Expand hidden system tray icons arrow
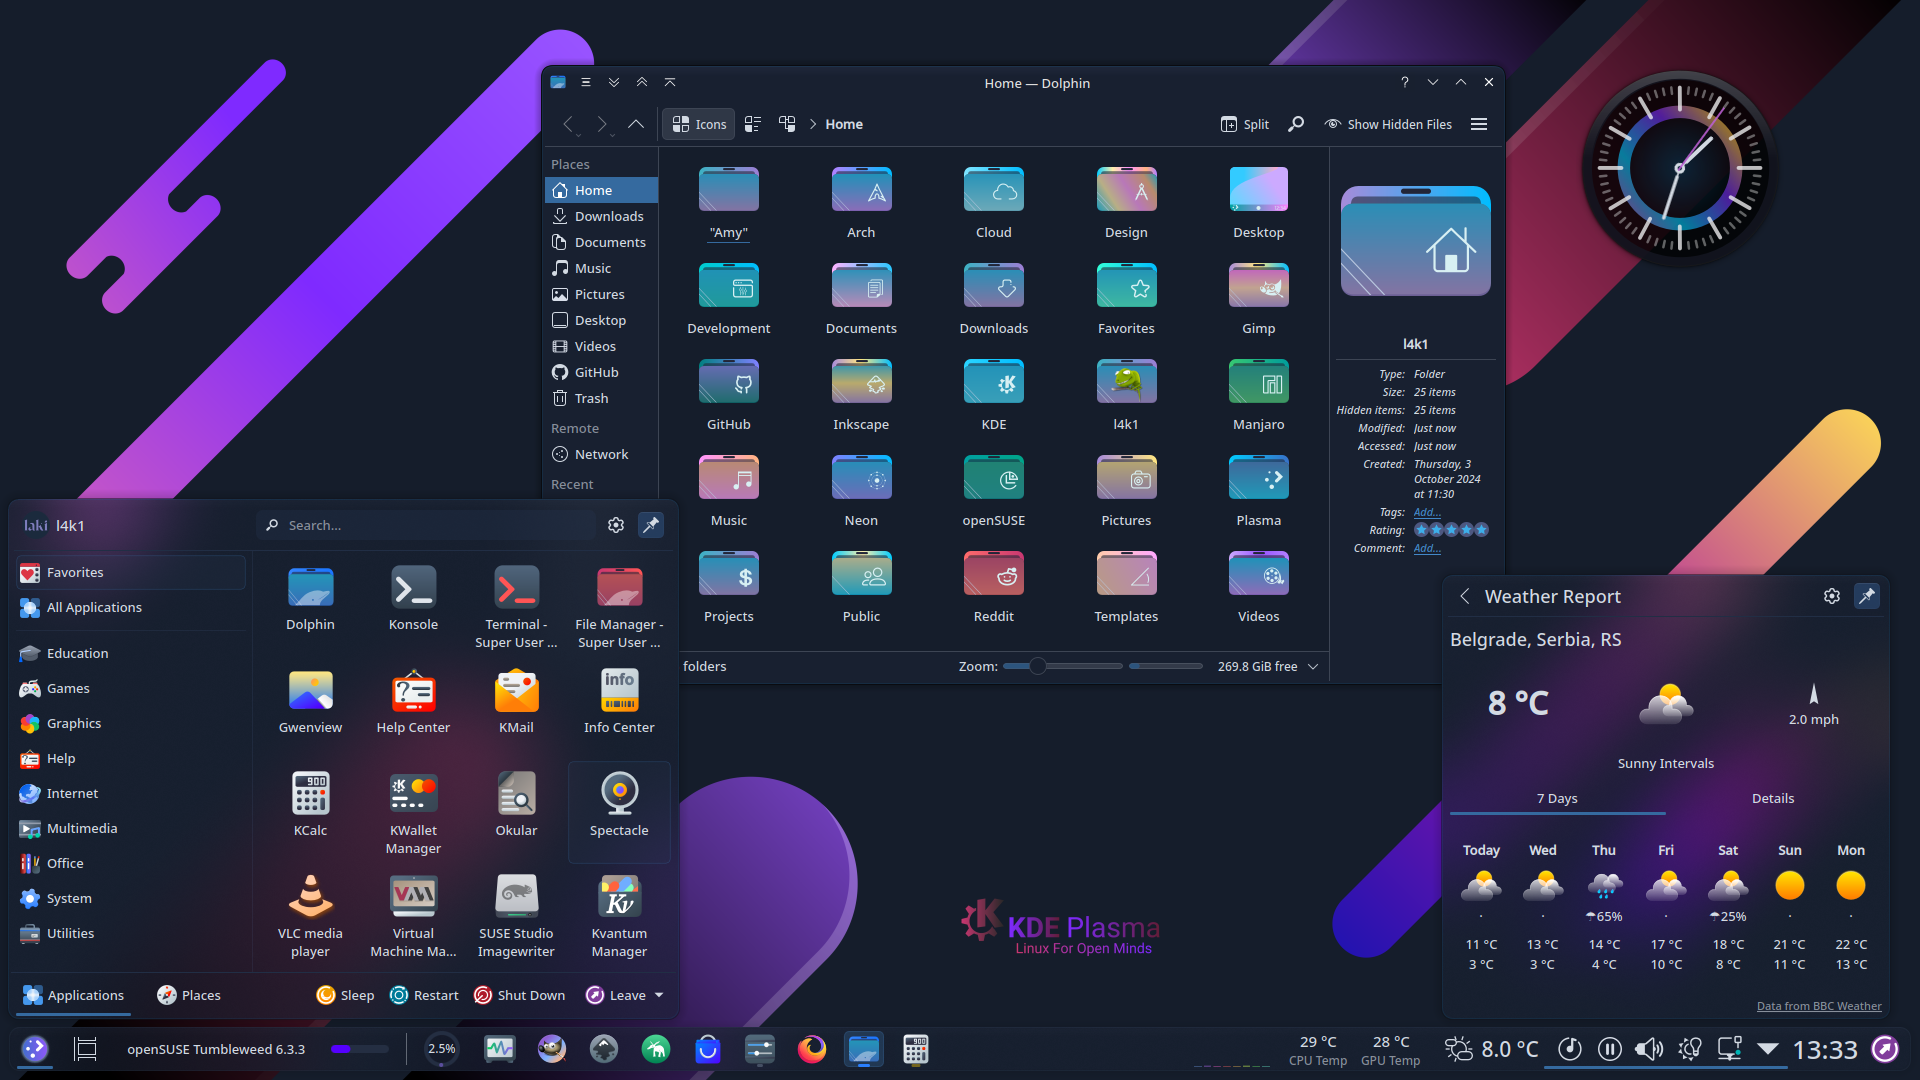This screenshot has height=1080, width=1920. (x=1768, y=1049)
